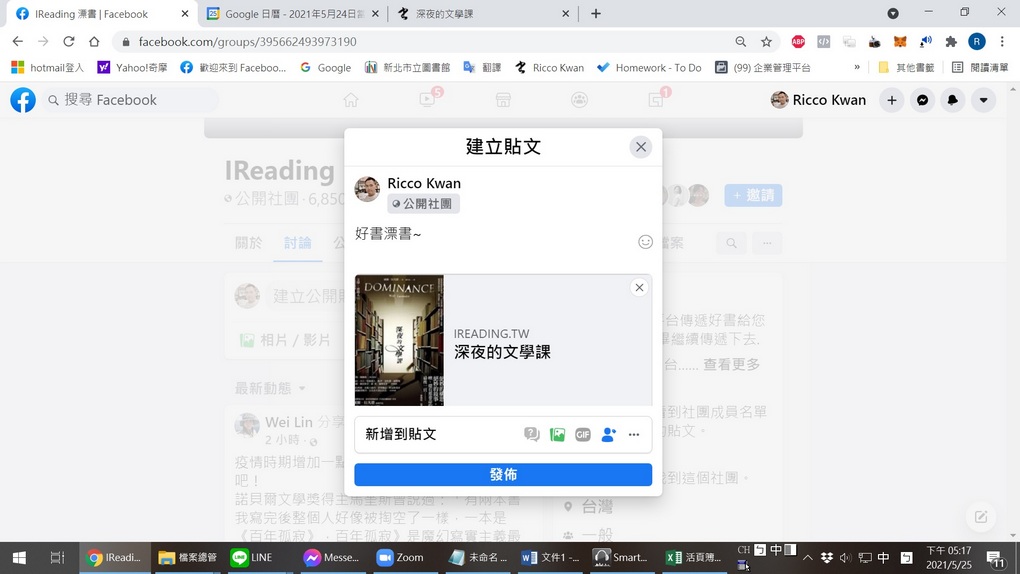The image size is (1020, 574).
Task: Close the create post dialog
Action: tap(641, 147)
